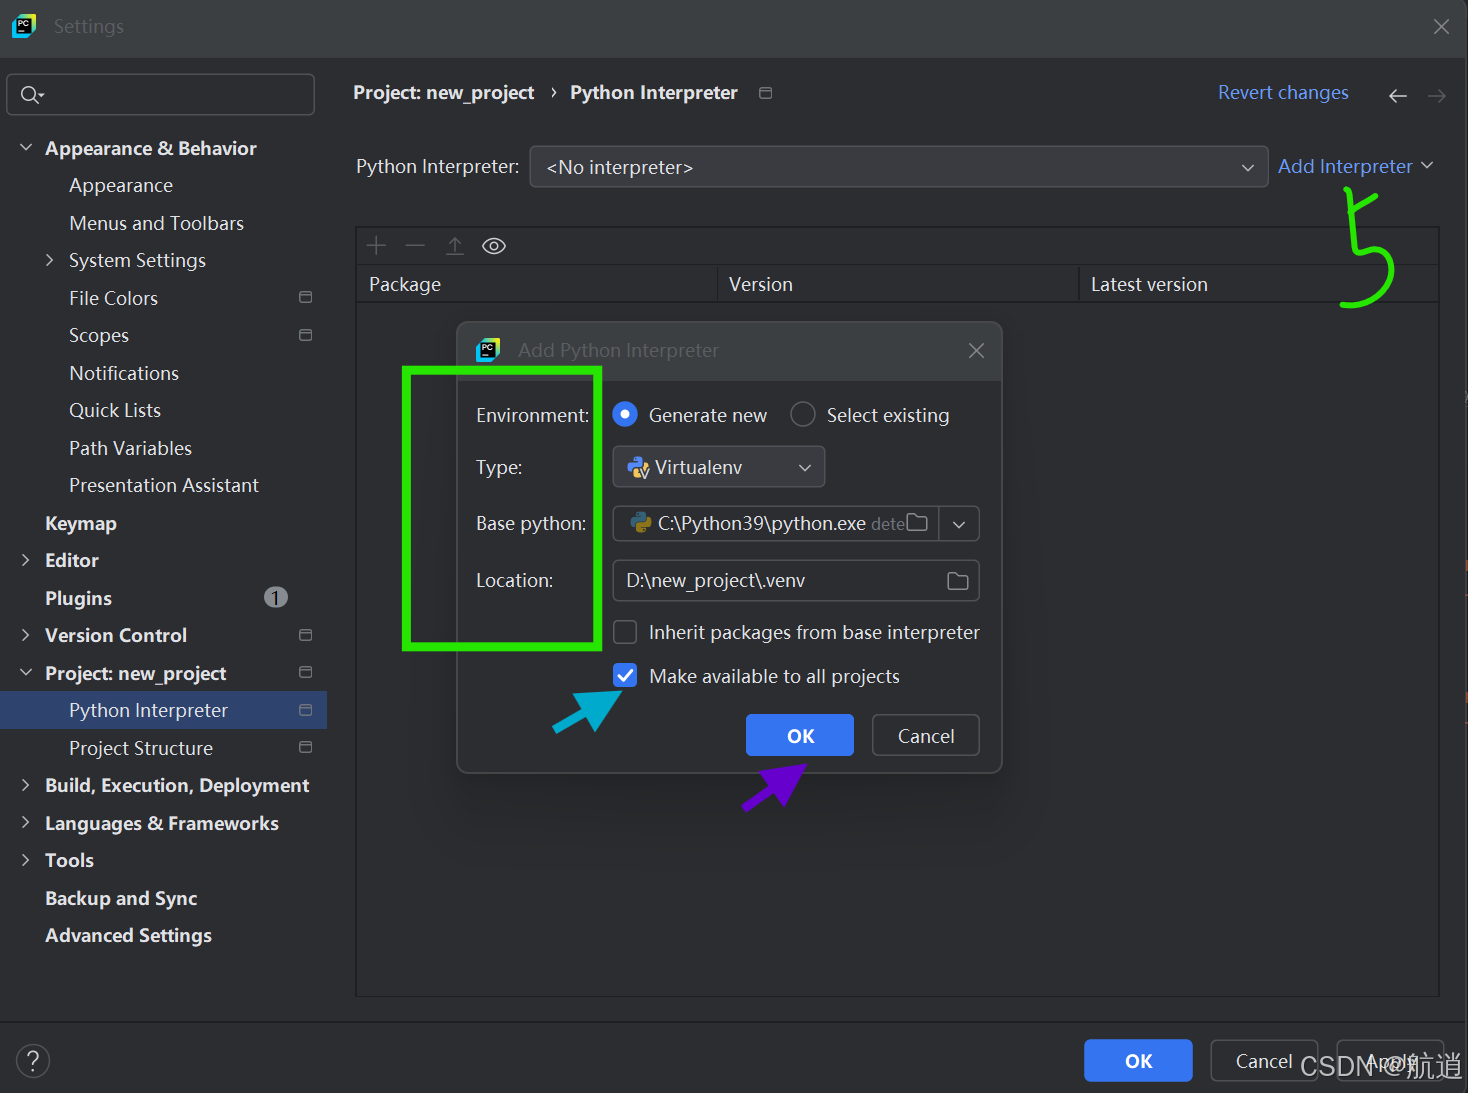This screenshot has height=1093, width=1468.
Task: Click the search magnifier icon in Settings
Action: click(31, 95)
